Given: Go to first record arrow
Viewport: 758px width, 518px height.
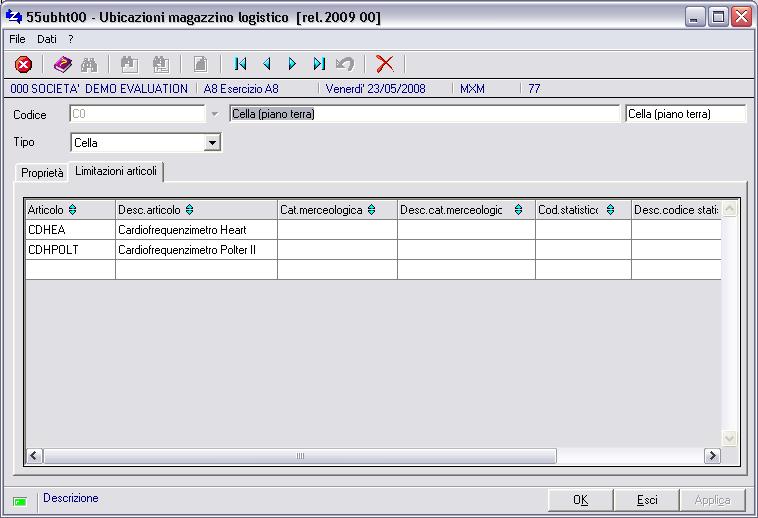Looking at the screenshot, I should pos(240,64).
